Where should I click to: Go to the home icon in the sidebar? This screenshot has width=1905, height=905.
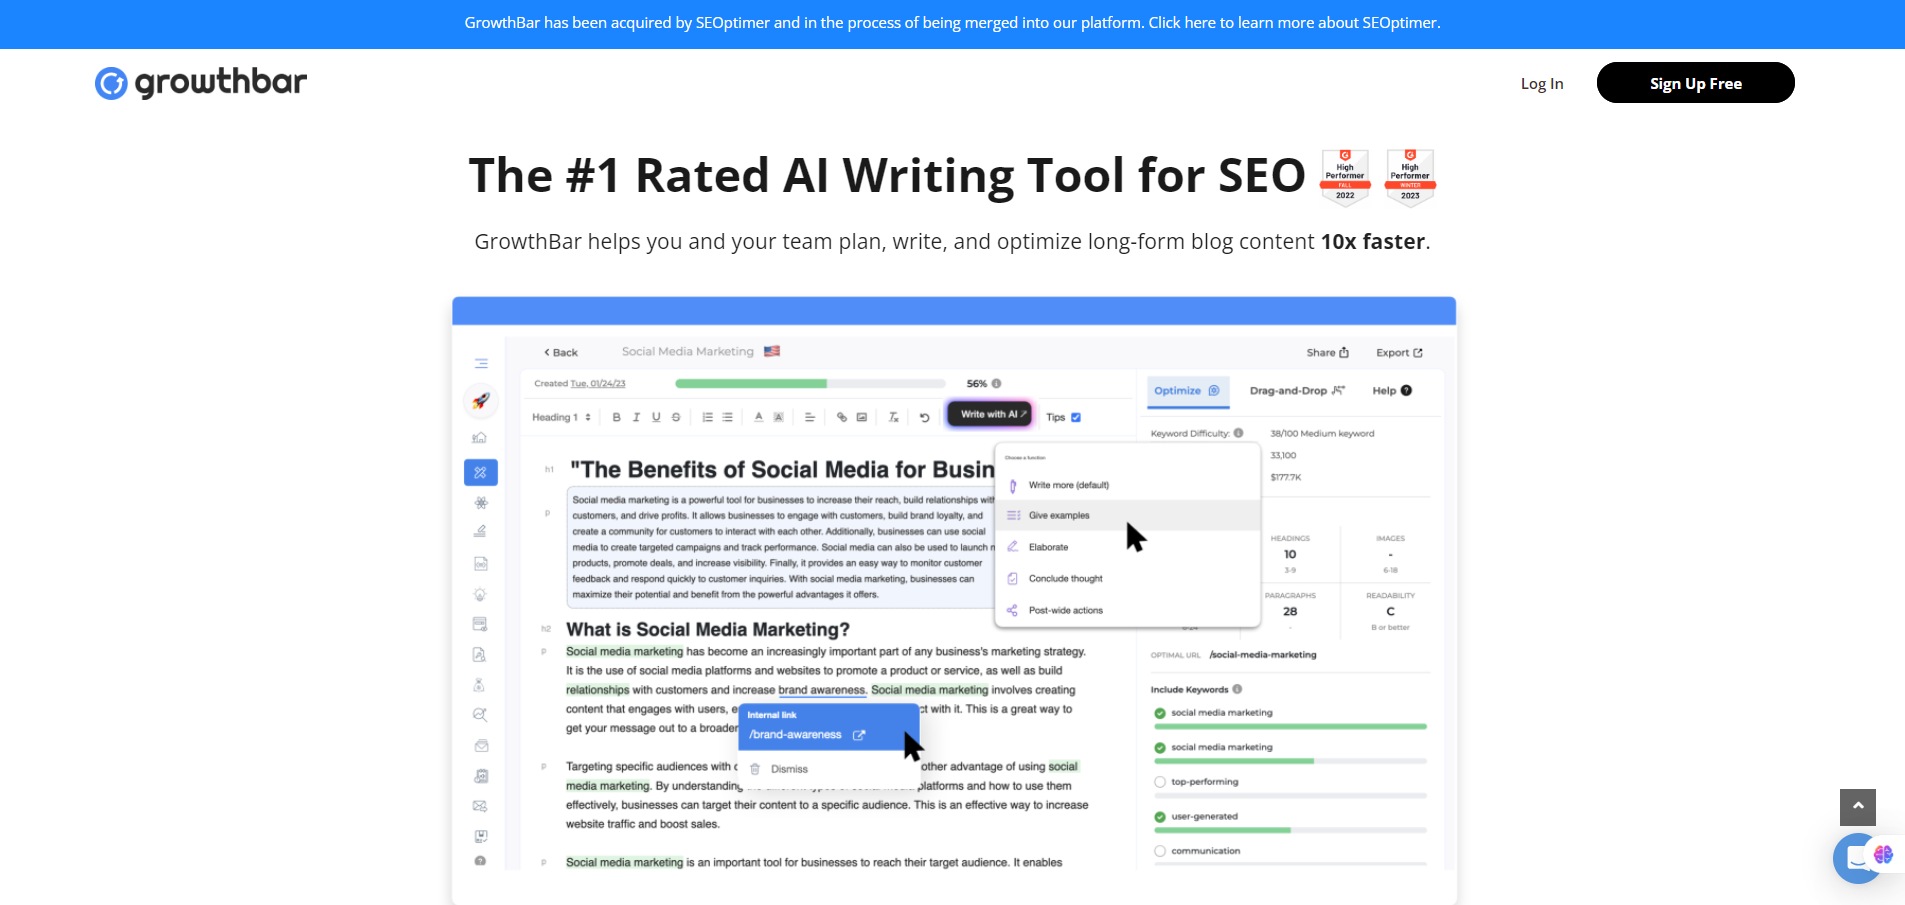[x=480, y=438]
